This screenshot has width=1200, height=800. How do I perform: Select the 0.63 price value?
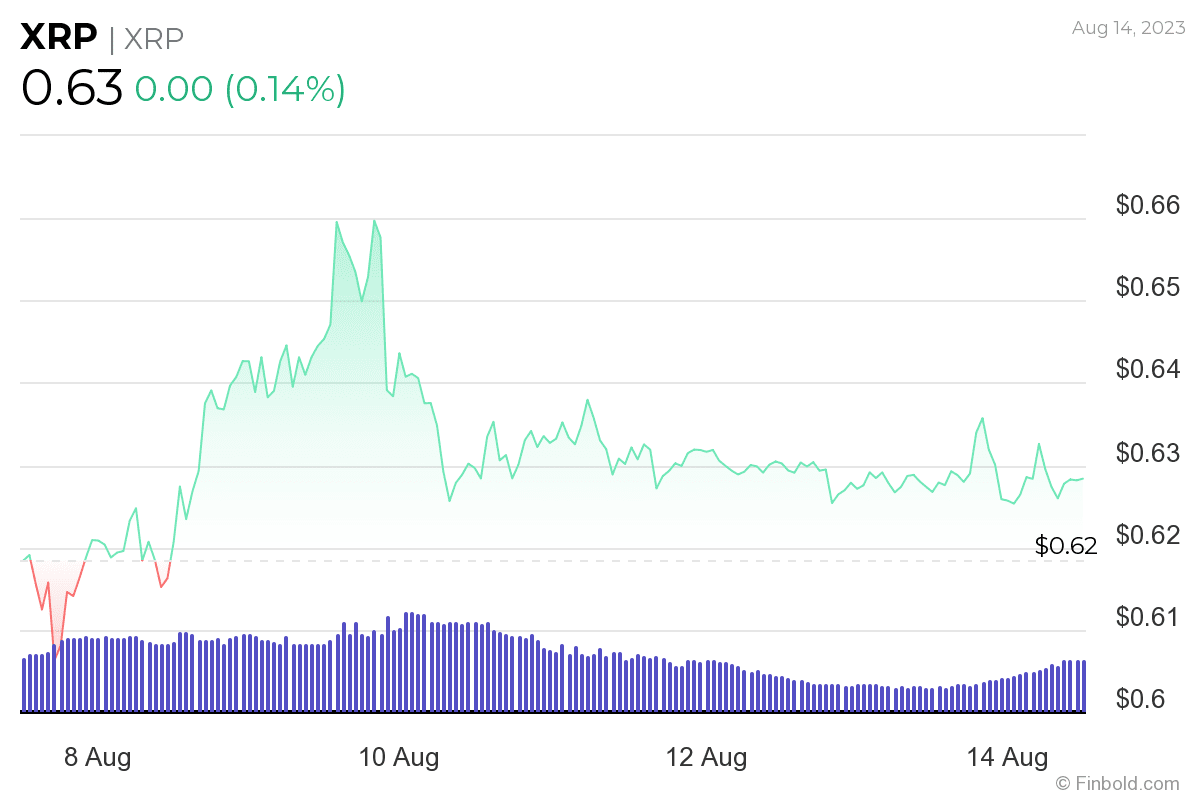click(70, 88)
